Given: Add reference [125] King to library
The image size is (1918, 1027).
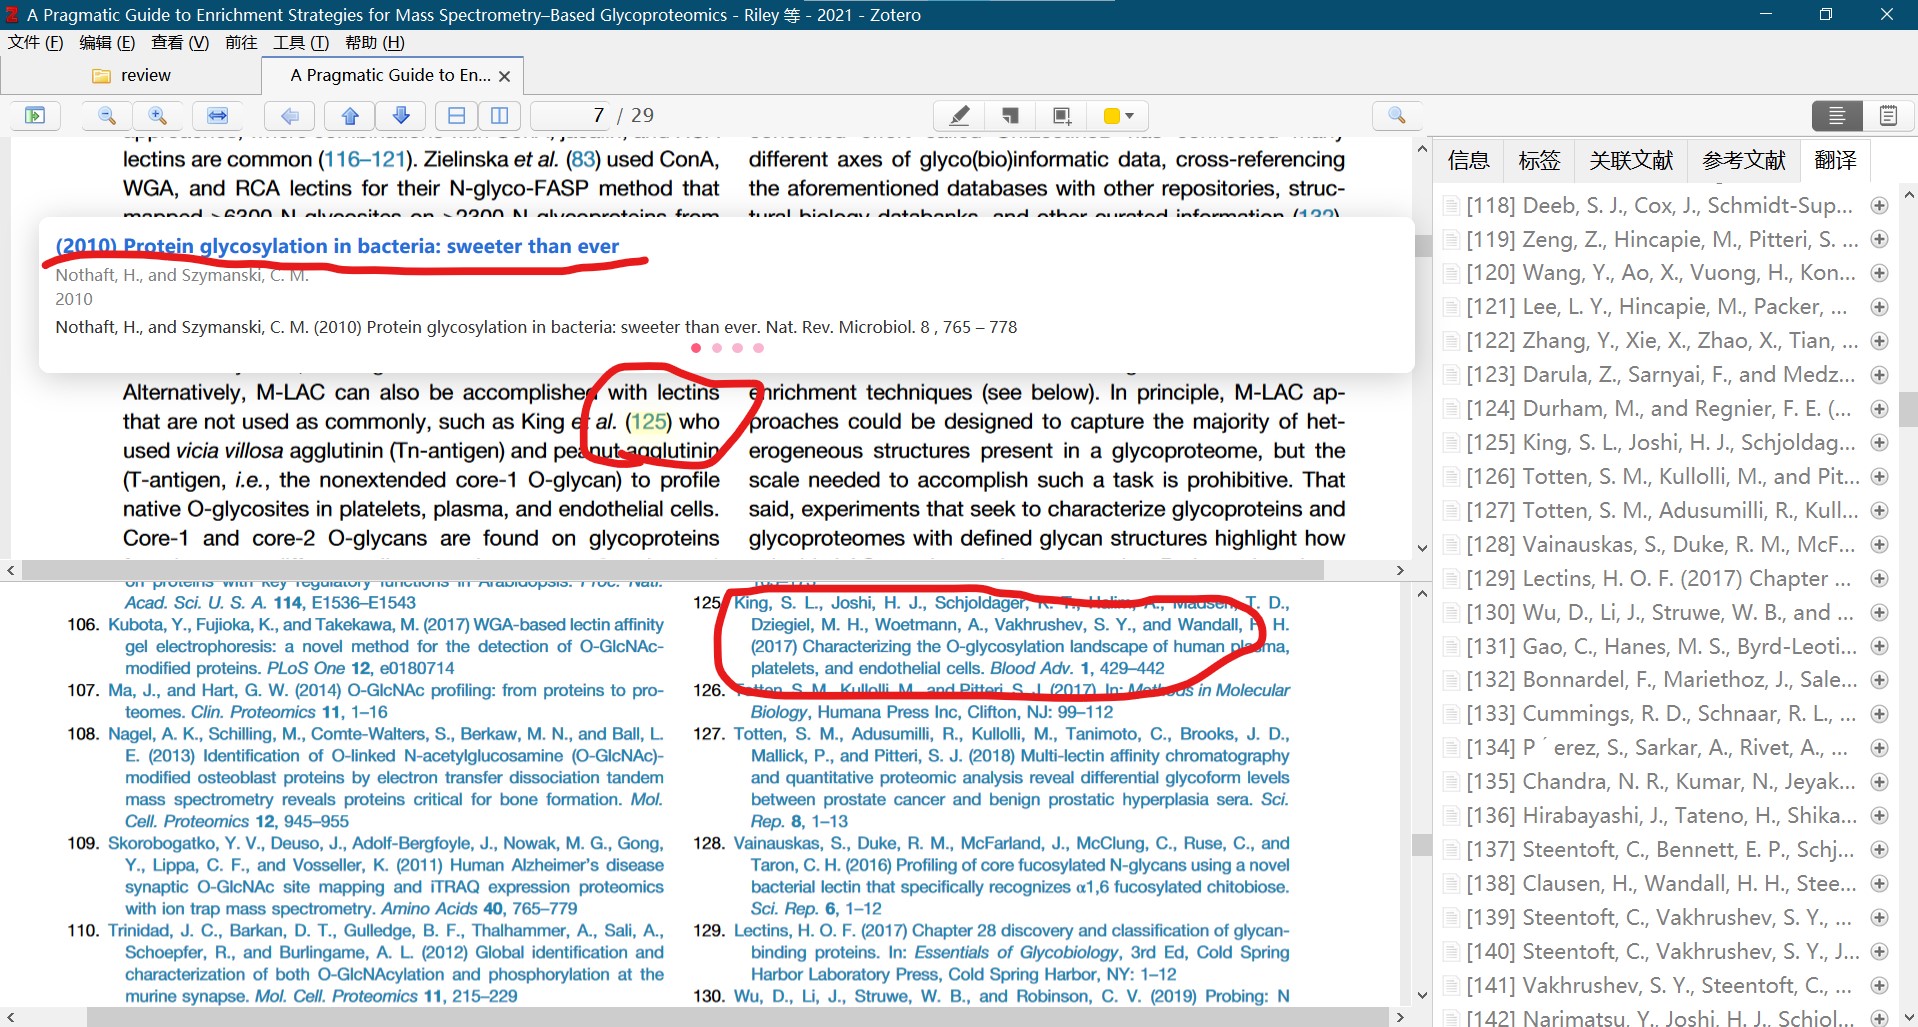Looking at the screenshot, I should point(1881,442).
